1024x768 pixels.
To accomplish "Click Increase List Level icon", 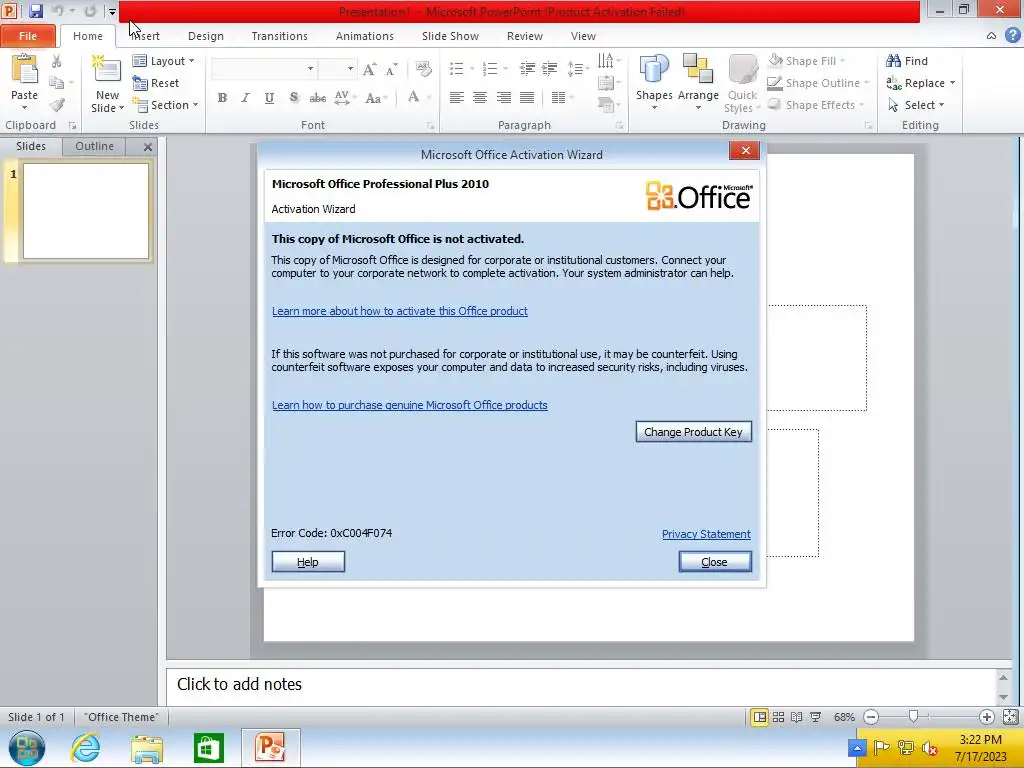I will [550, 69].
